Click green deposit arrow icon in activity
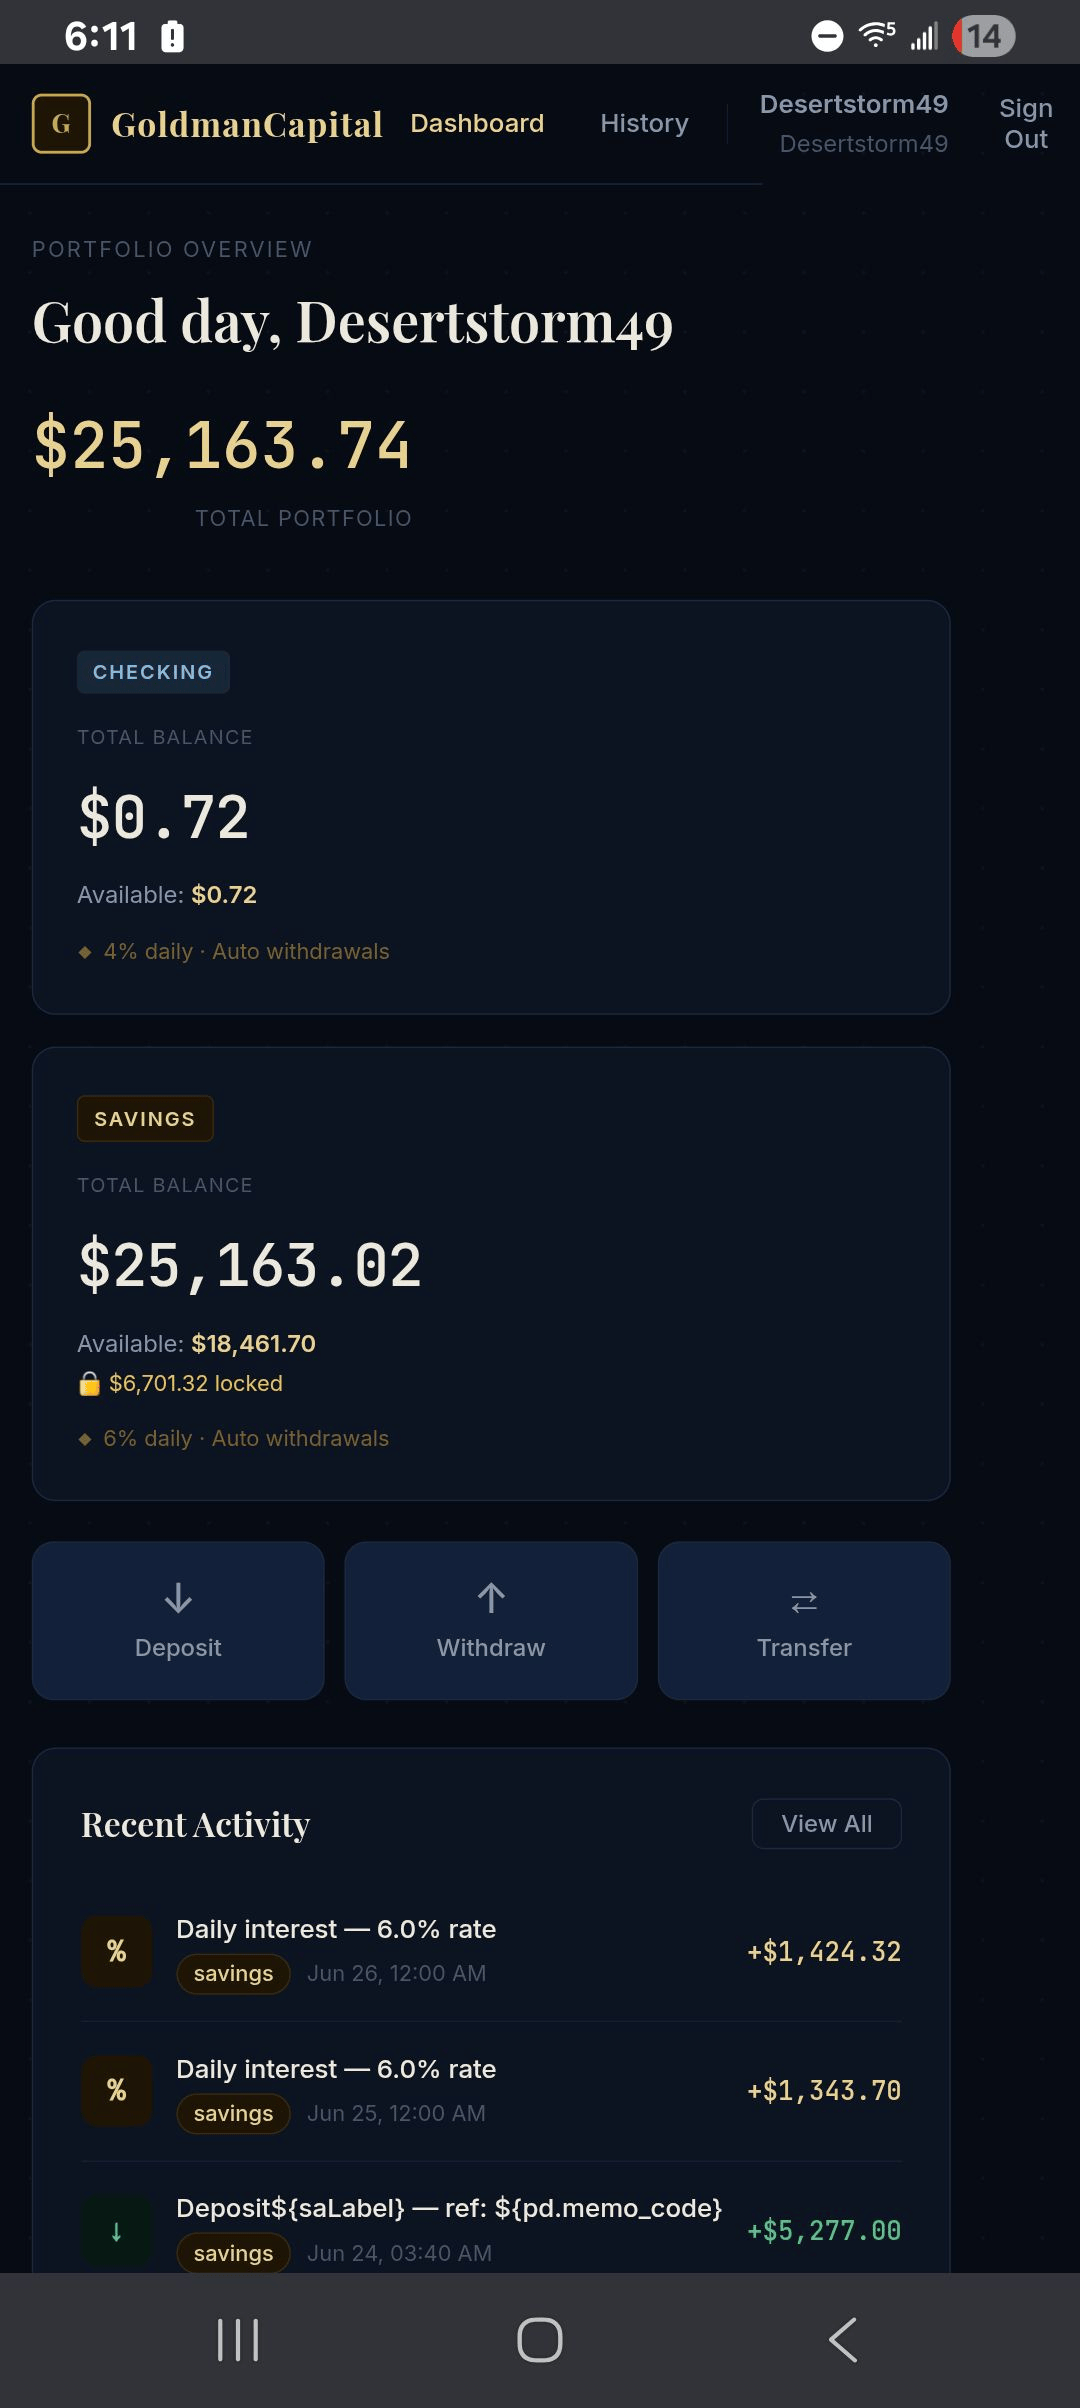 pyautogui.click(x=117, y=2230)
